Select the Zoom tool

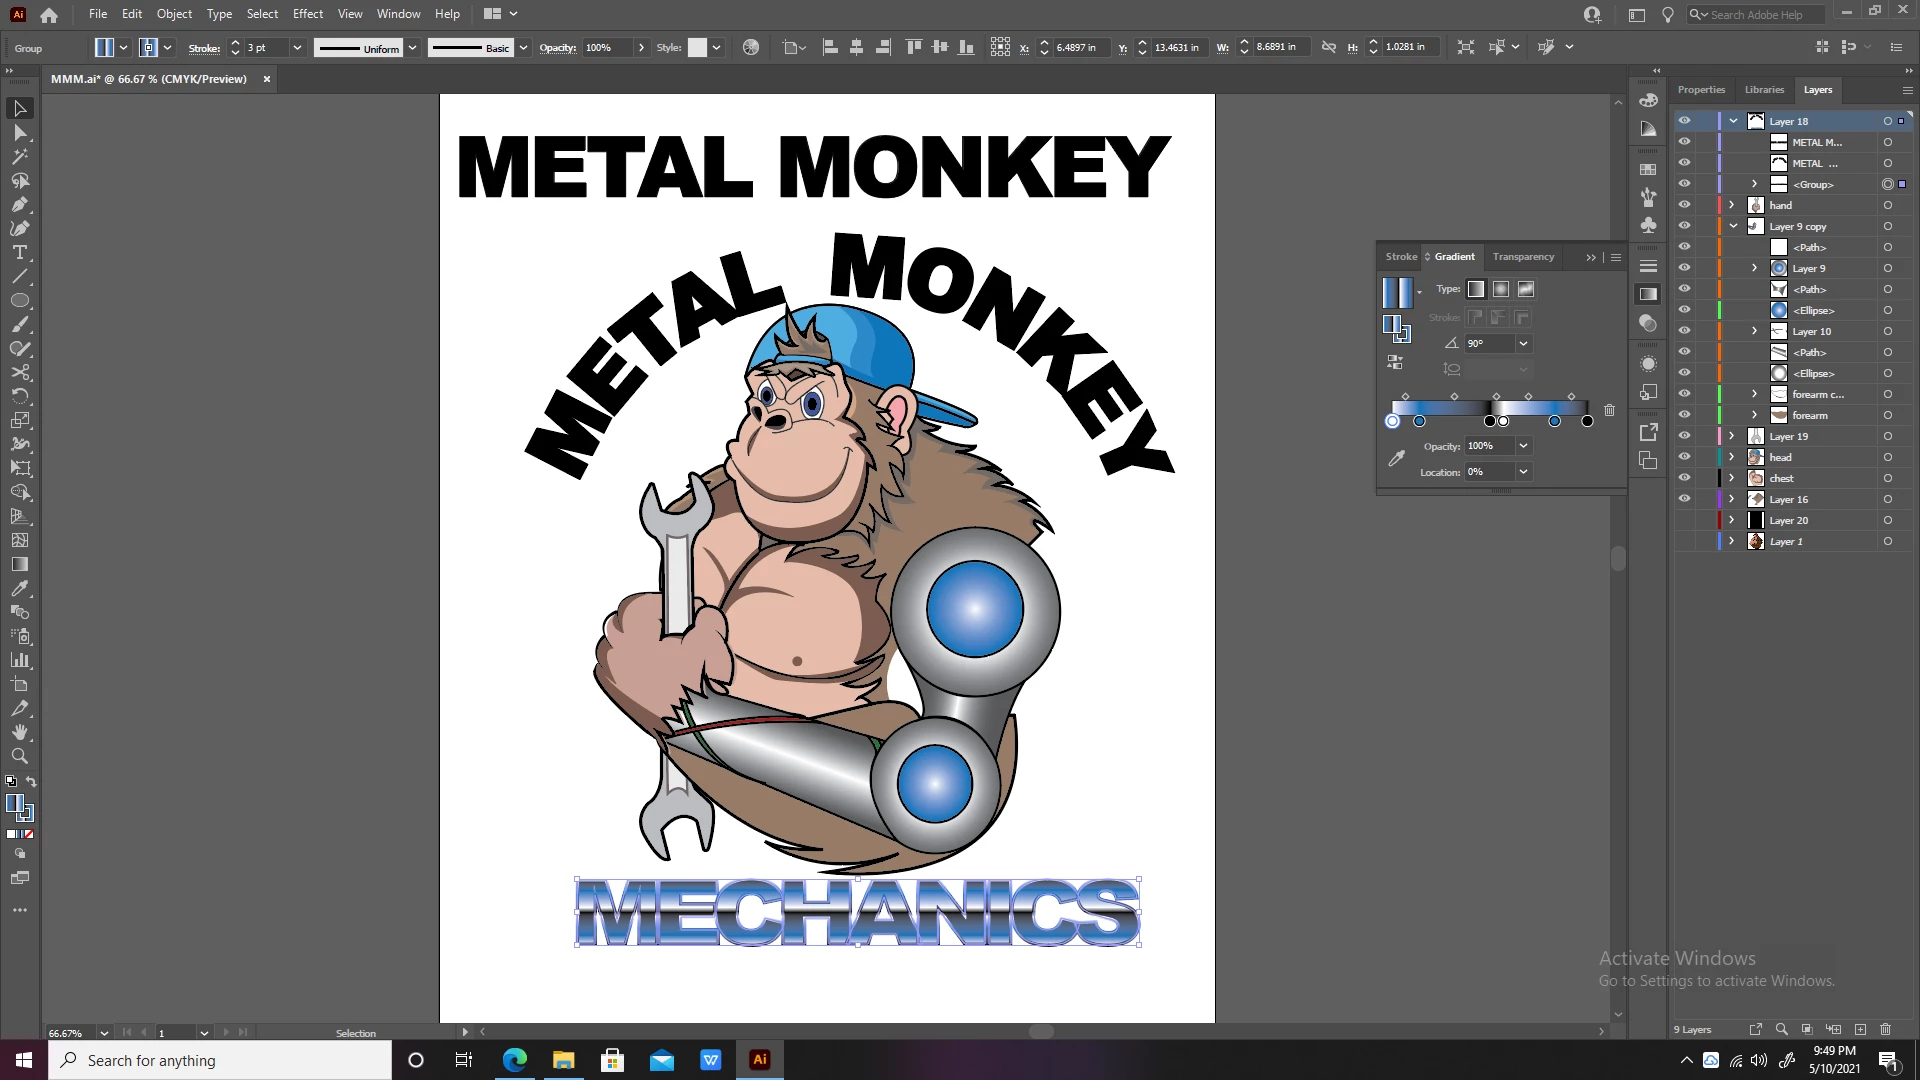pos(20,757)
